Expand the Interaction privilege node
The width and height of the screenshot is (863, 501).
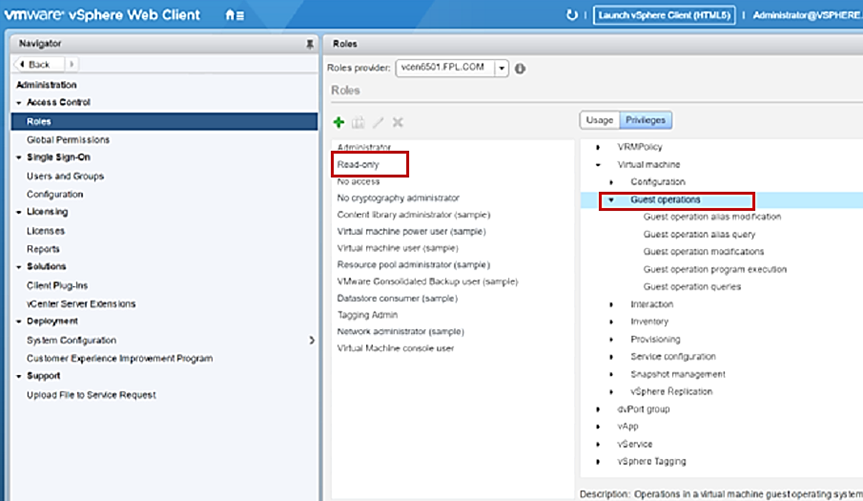tap(611, 304)
